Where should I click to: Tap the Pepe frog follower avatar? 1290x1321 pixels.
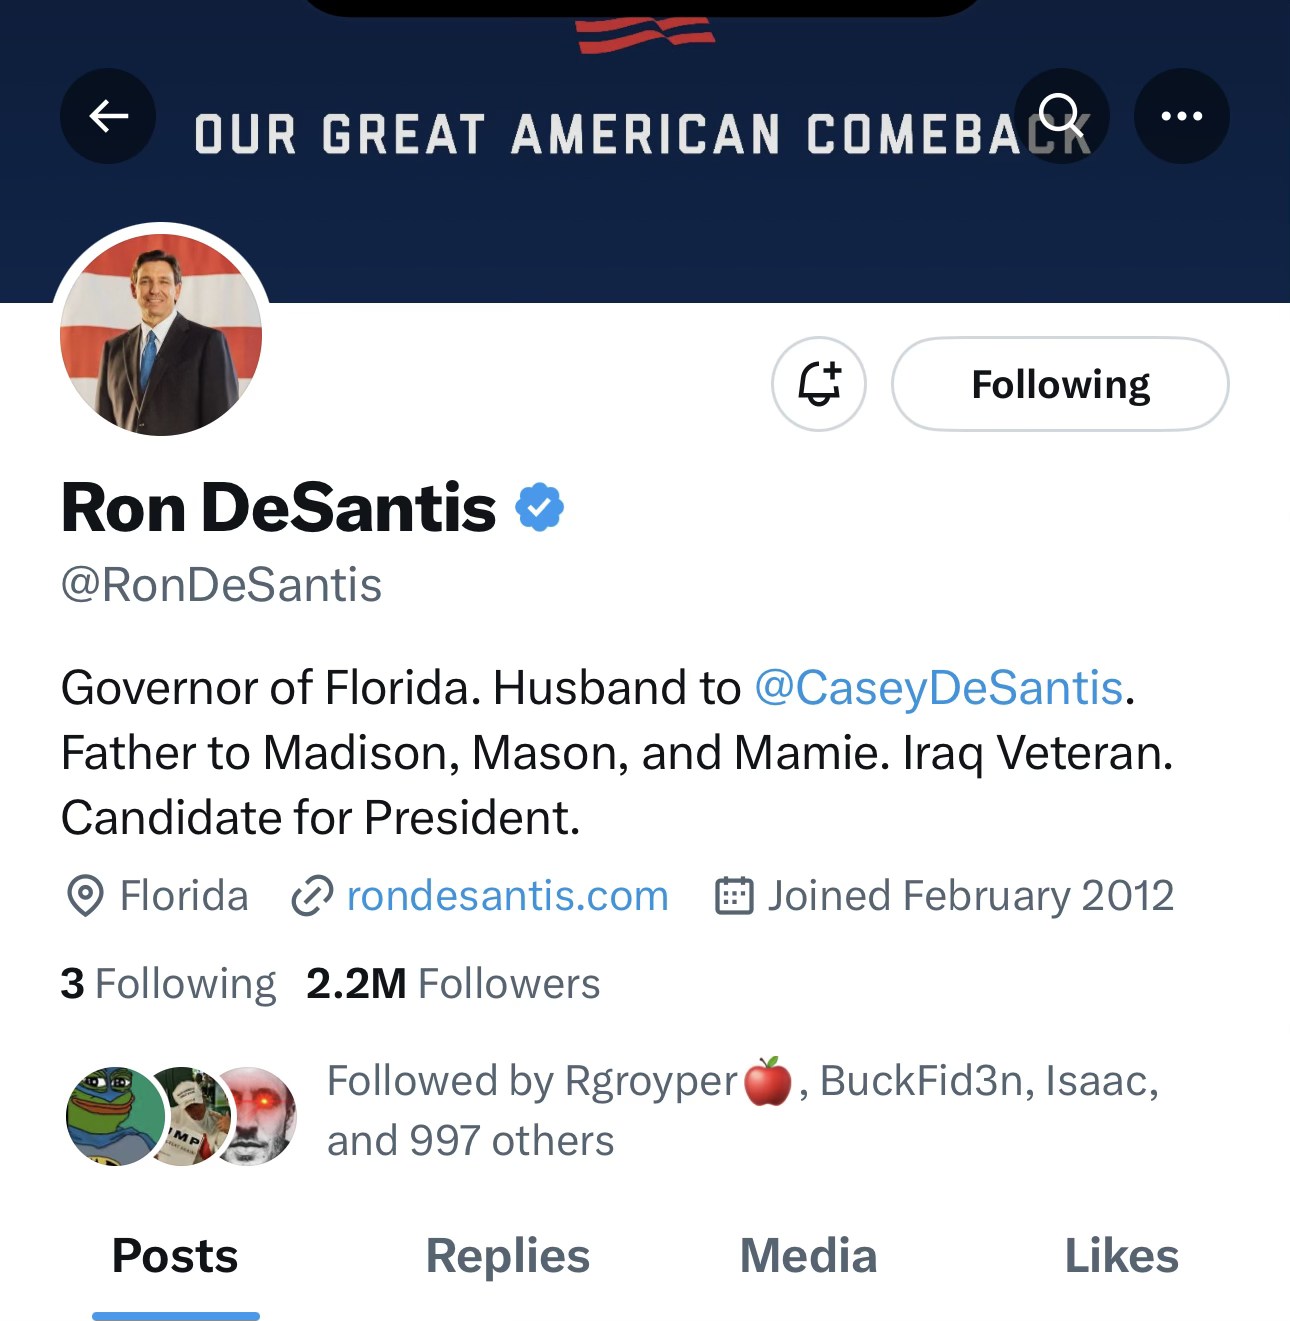[x=115, y=1116]
